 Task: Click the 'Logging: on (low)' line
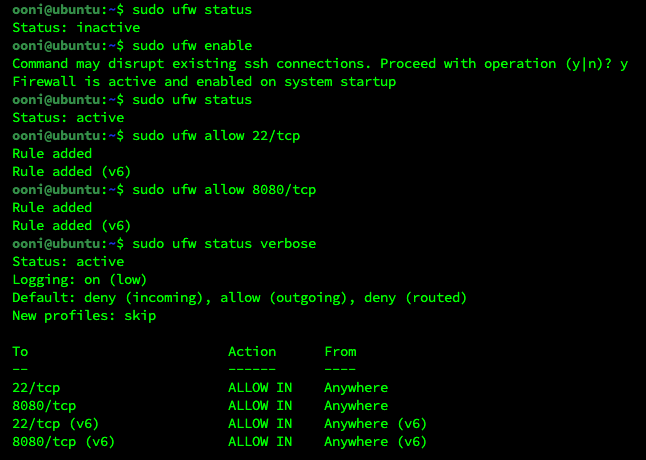(80, 280)
